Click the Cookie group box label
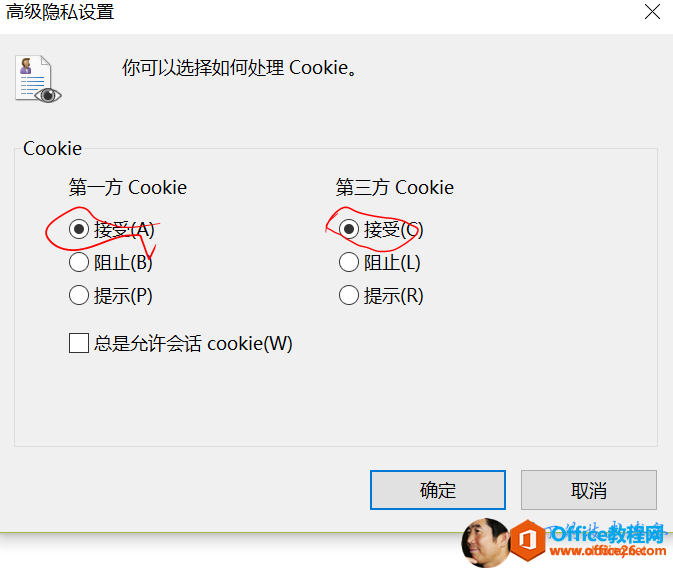Screen dimensions: 673x568 tap(52, 149)
